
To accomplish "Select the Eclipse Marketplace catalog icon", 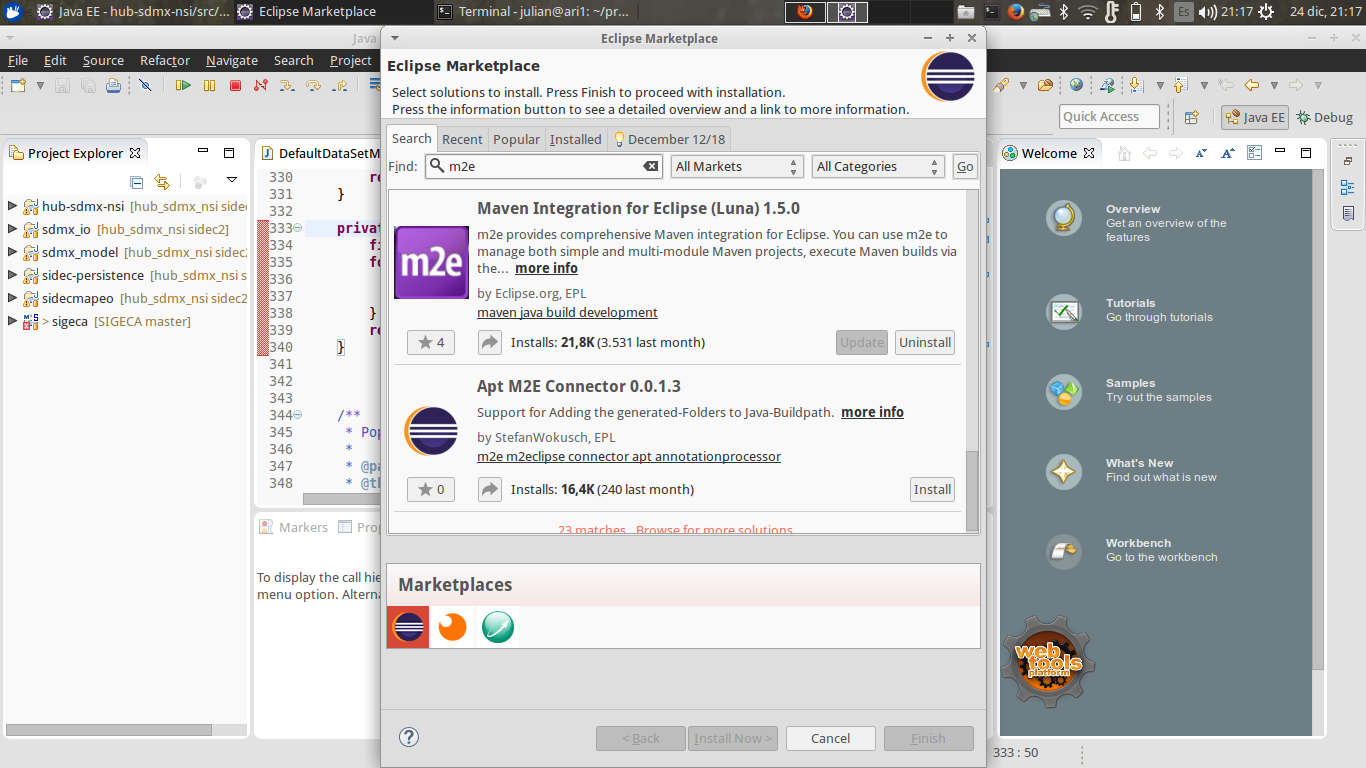I will (408, 627).
